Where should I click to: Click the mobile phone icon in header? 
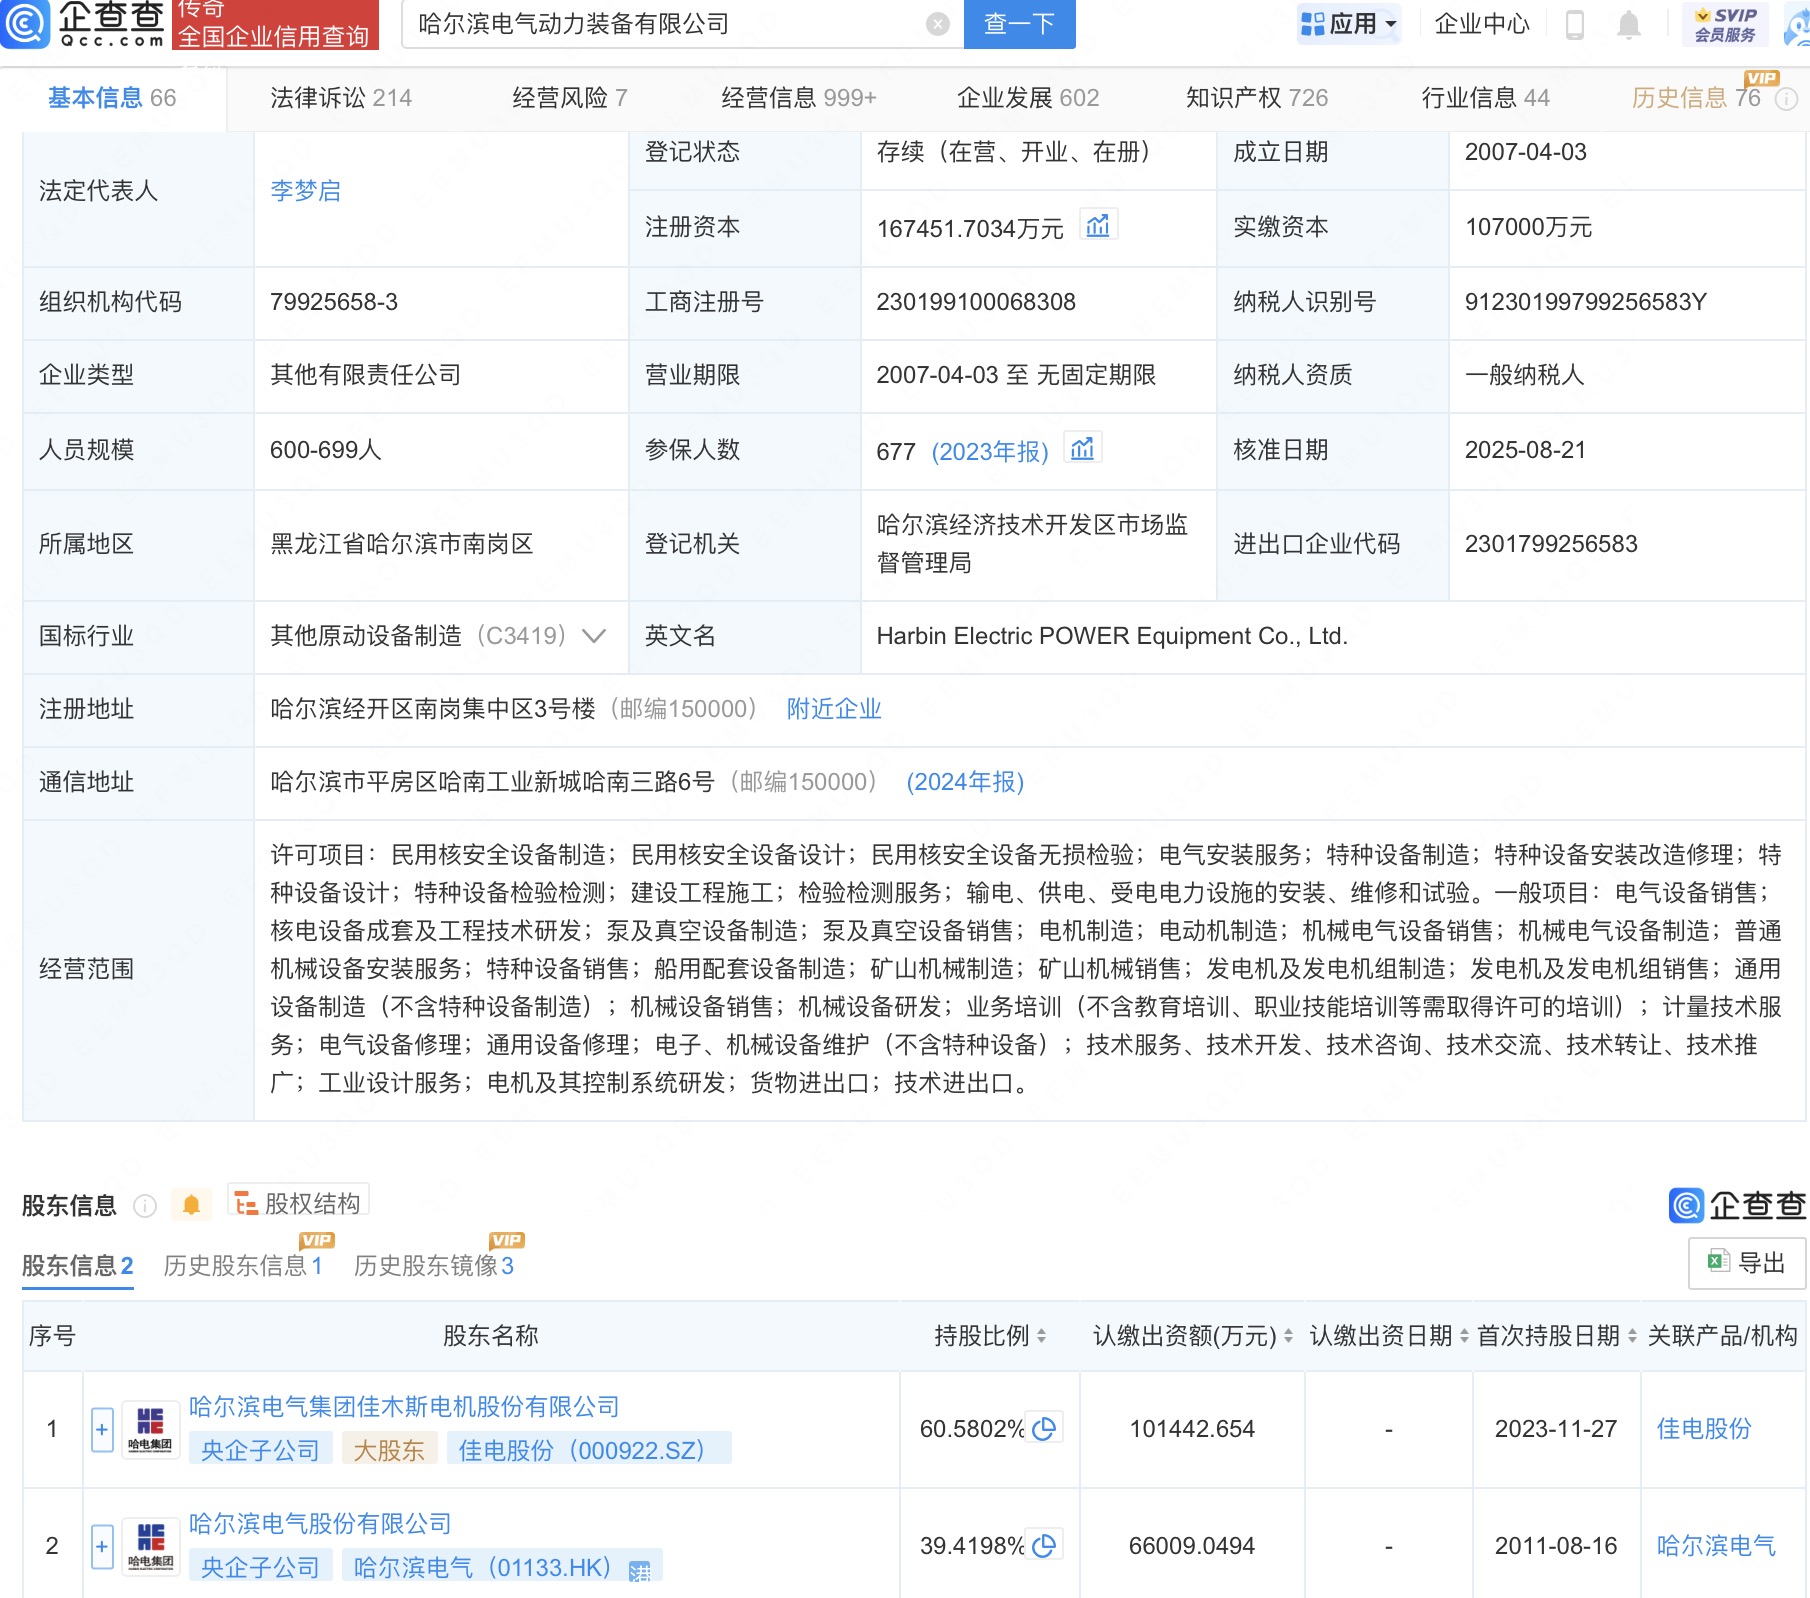pyautogui.click(x=1574, y=24)
